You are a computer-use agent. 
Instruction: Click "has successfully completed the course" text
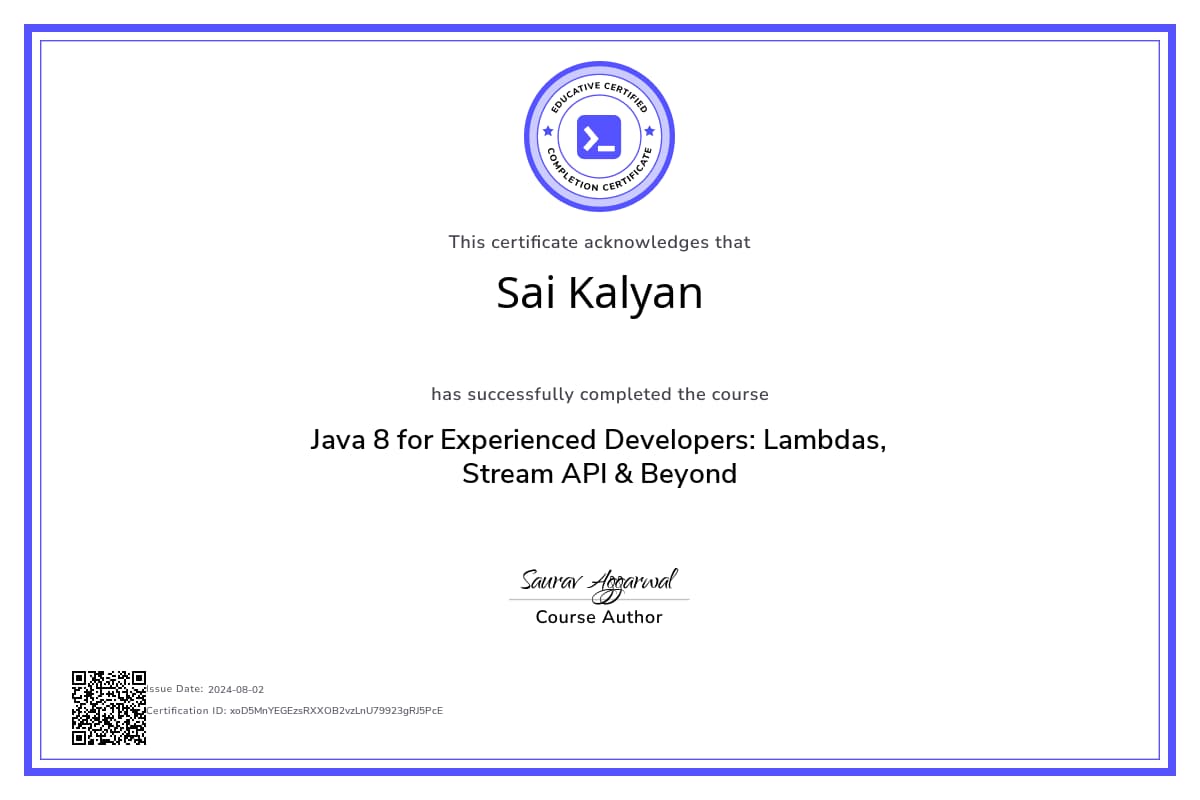tap(599, 394)
